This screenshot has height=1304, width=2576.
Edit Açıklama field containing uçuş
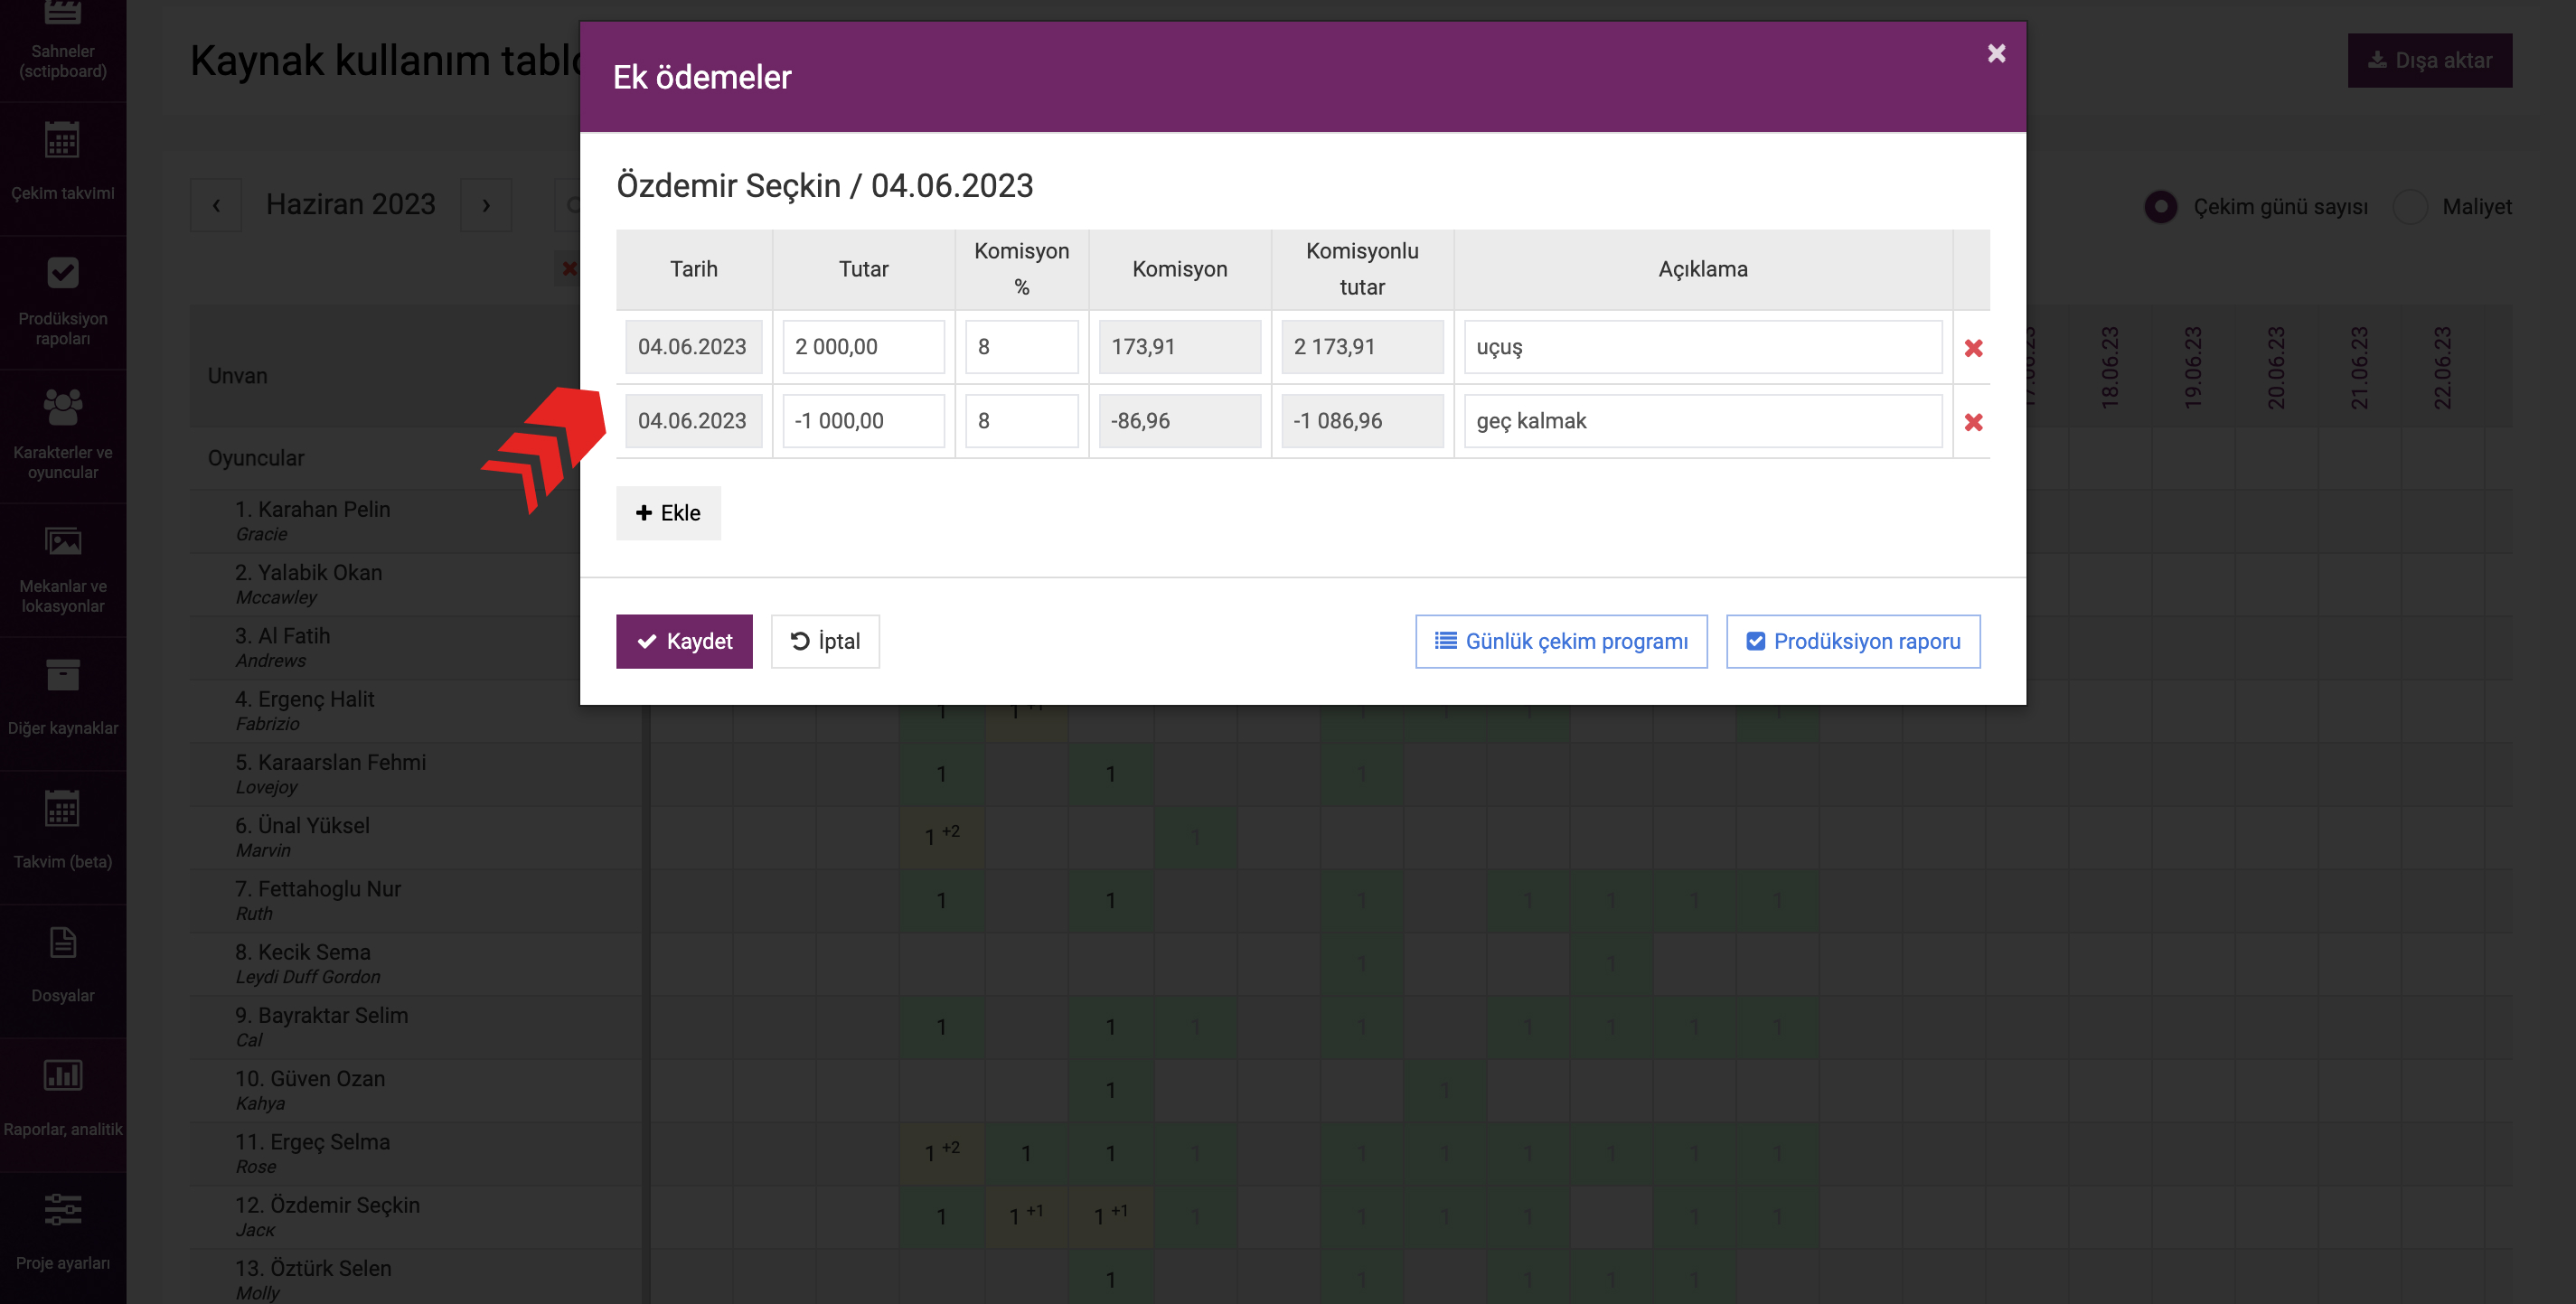coord(1703,347)
